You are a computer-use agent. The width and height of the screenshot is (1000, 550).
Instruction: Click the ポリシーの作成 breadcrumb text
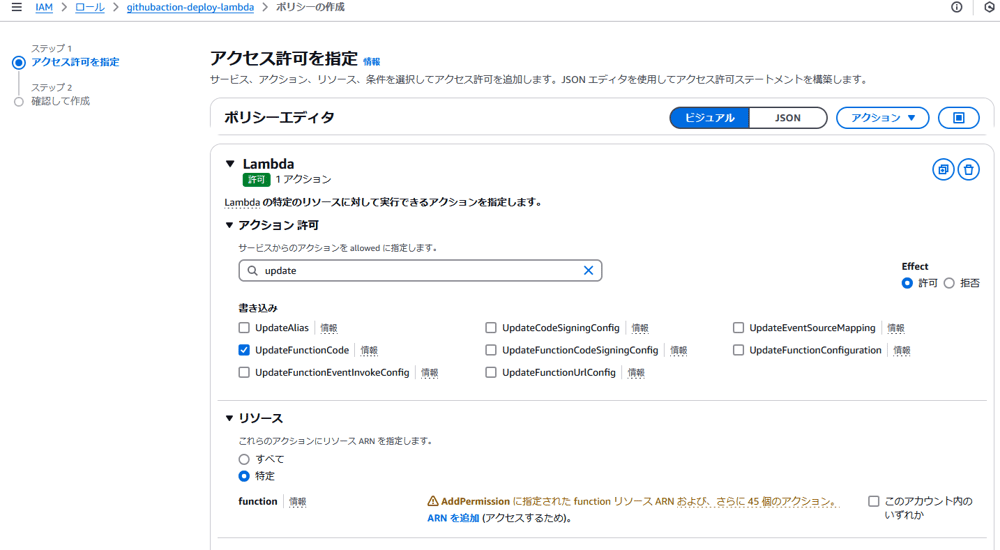click(x=310, y=7)
